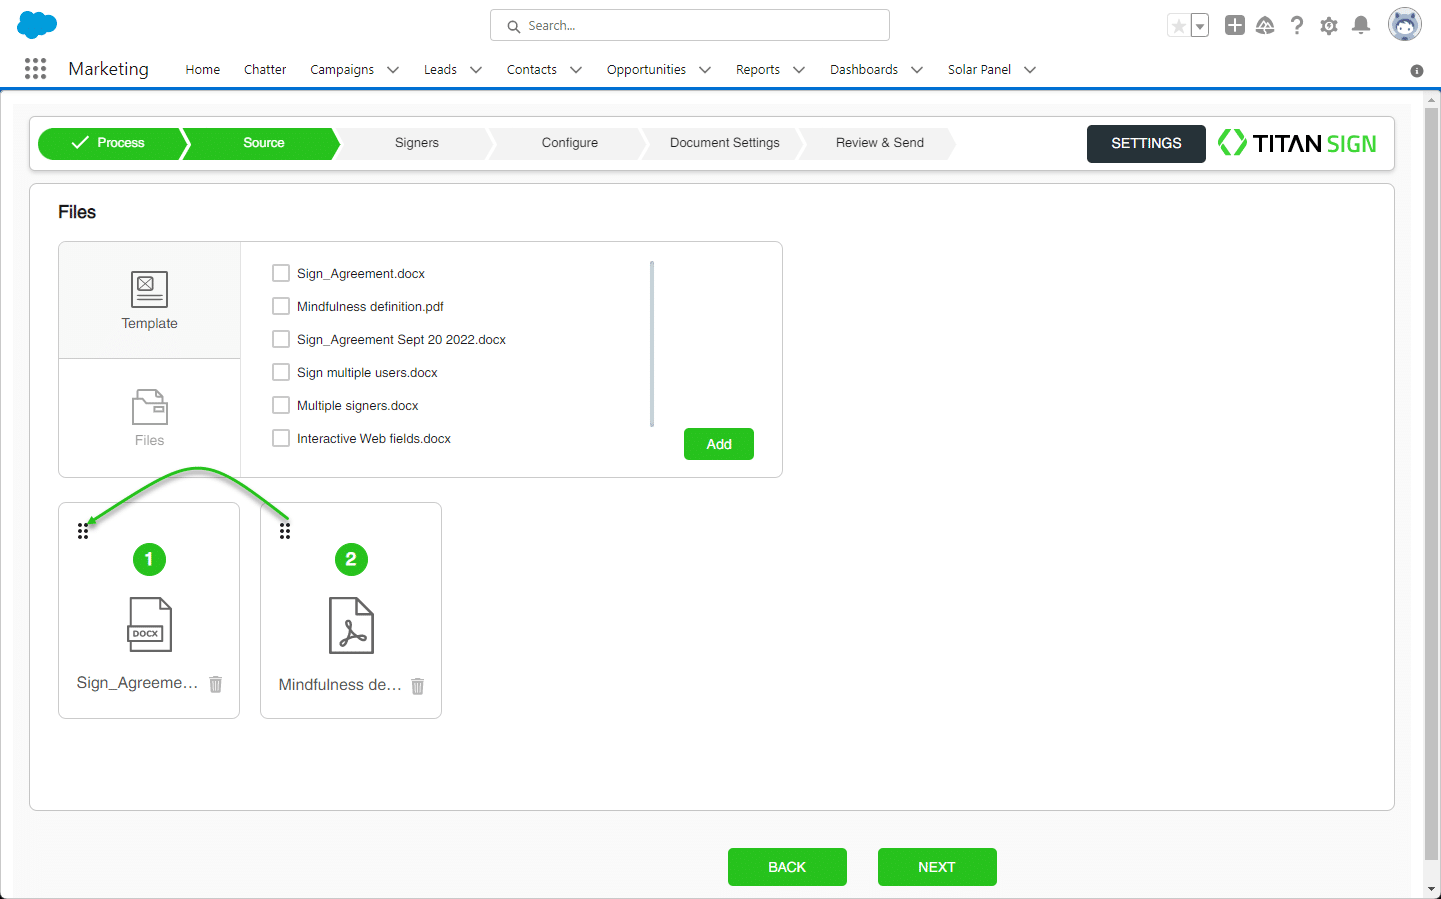This screenshot has height=899, width=1441.
Task: Expand the Contacts menu chevron
Action: [x=576, y=70]
